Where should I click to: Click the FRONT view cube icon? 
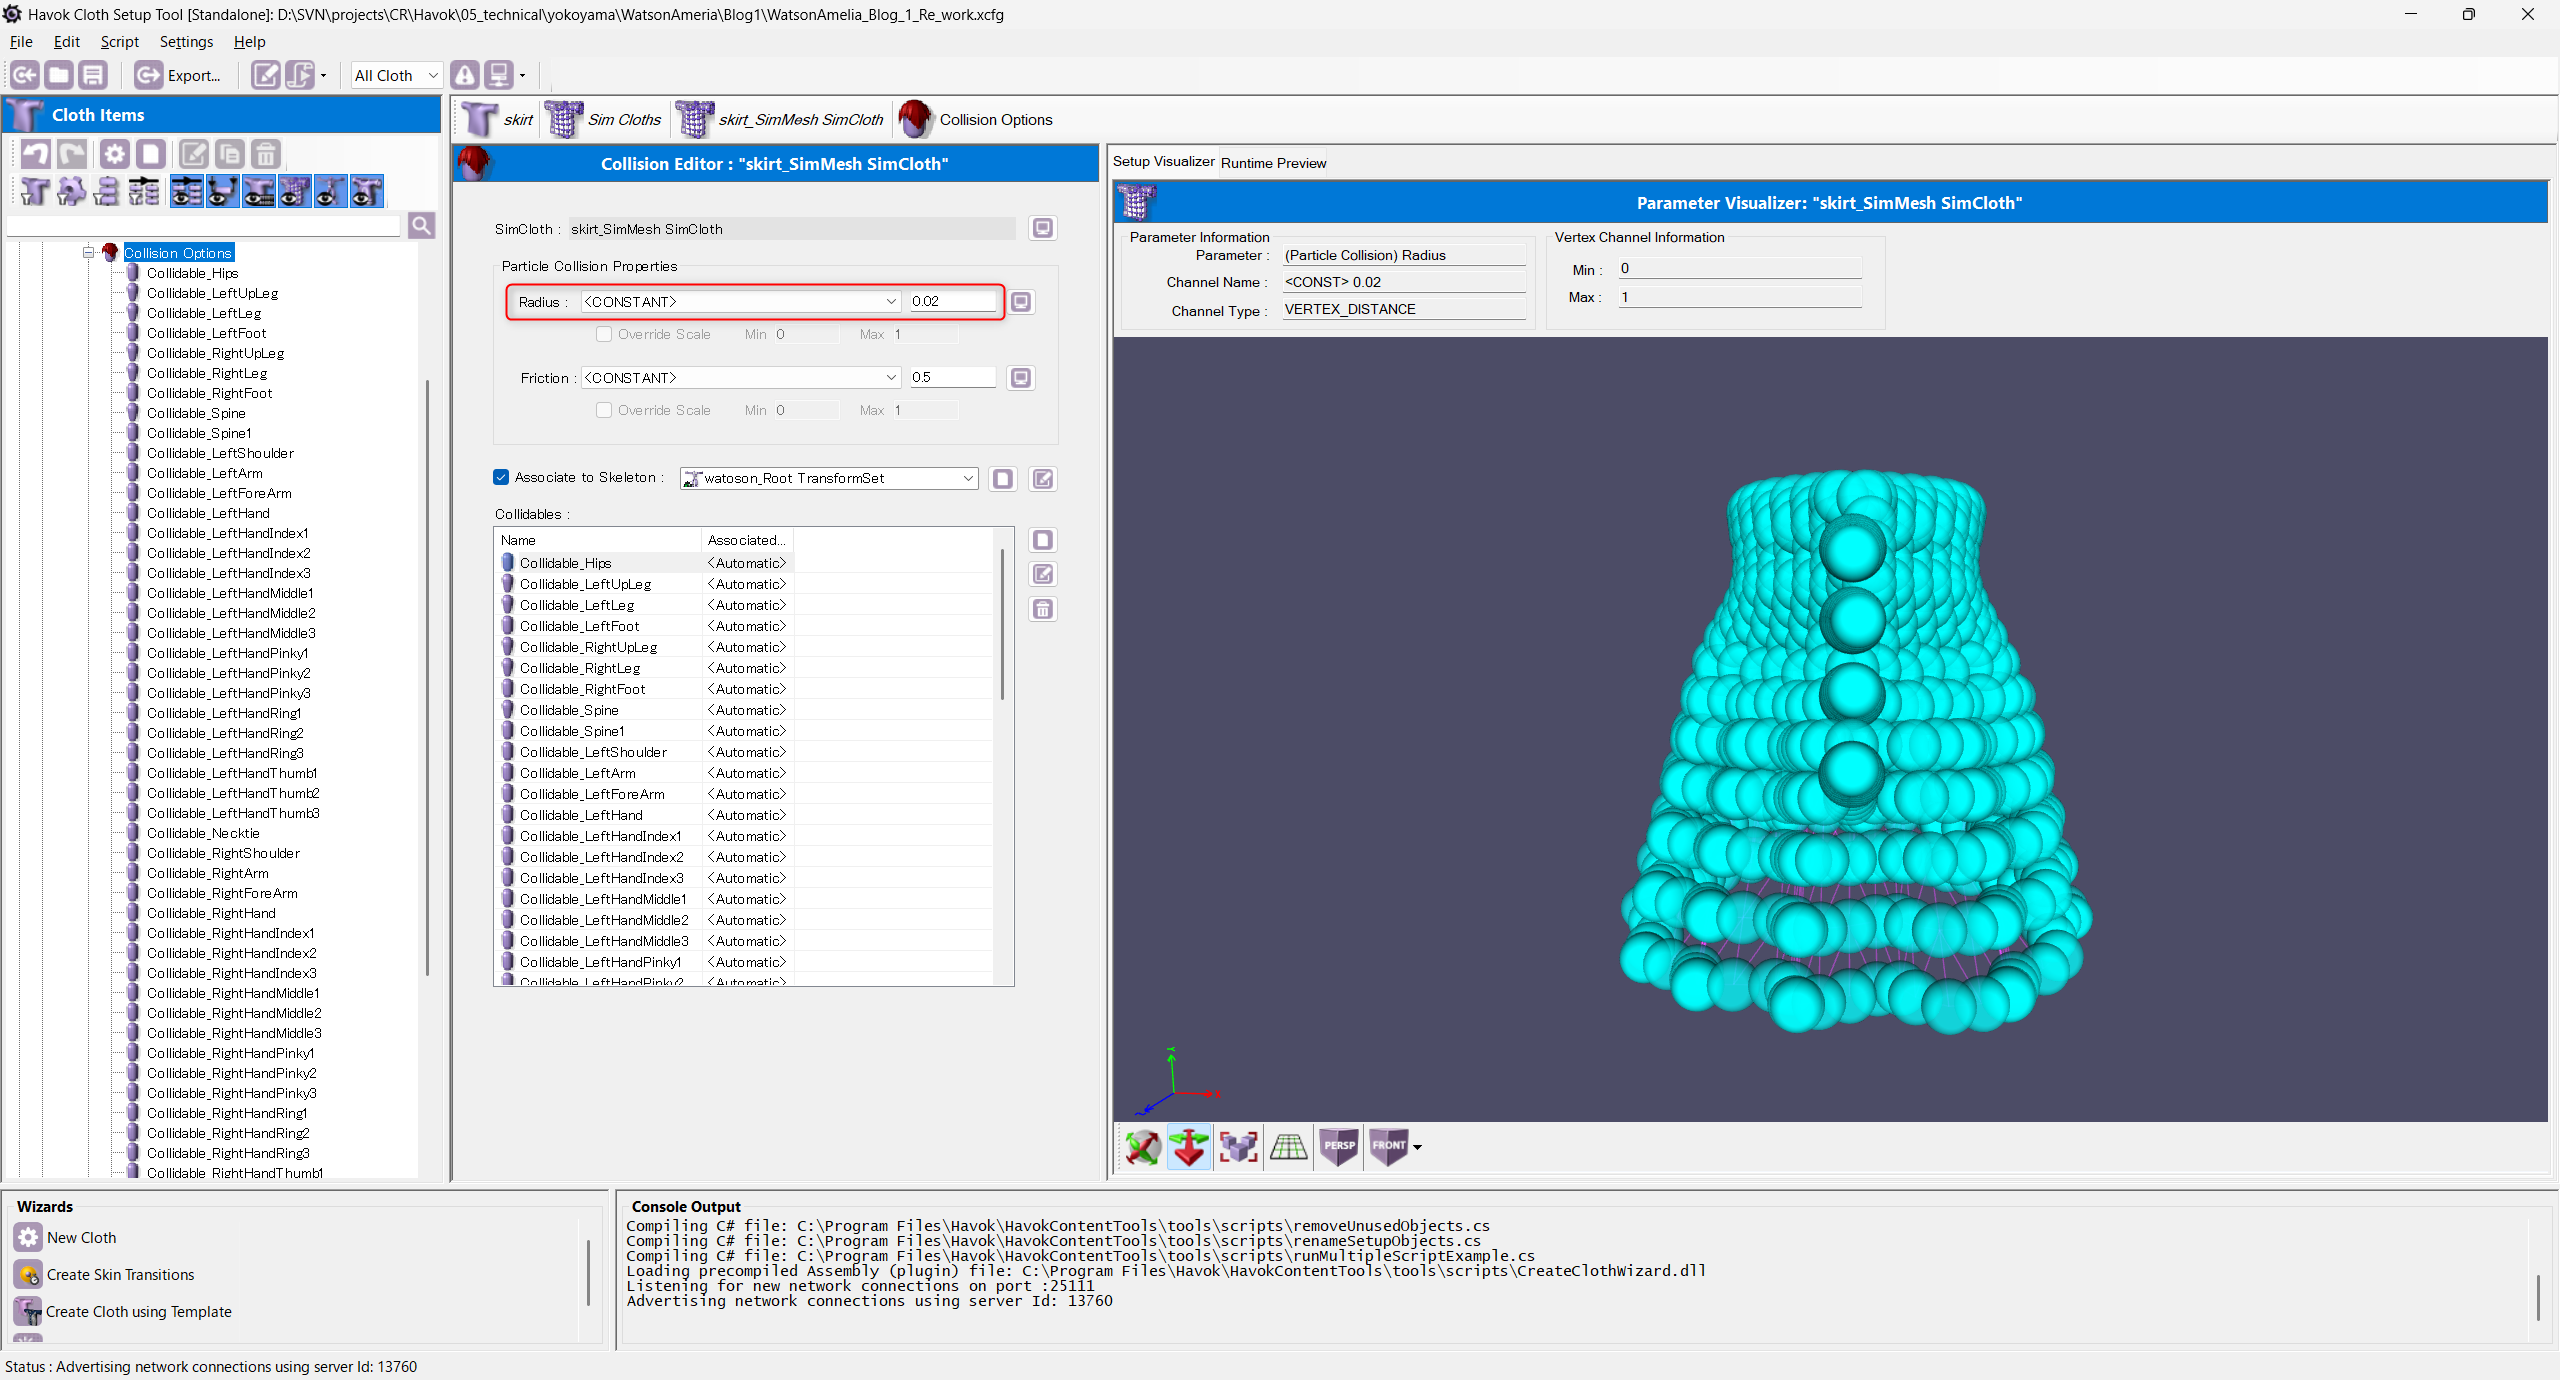click(1388, 1147)
